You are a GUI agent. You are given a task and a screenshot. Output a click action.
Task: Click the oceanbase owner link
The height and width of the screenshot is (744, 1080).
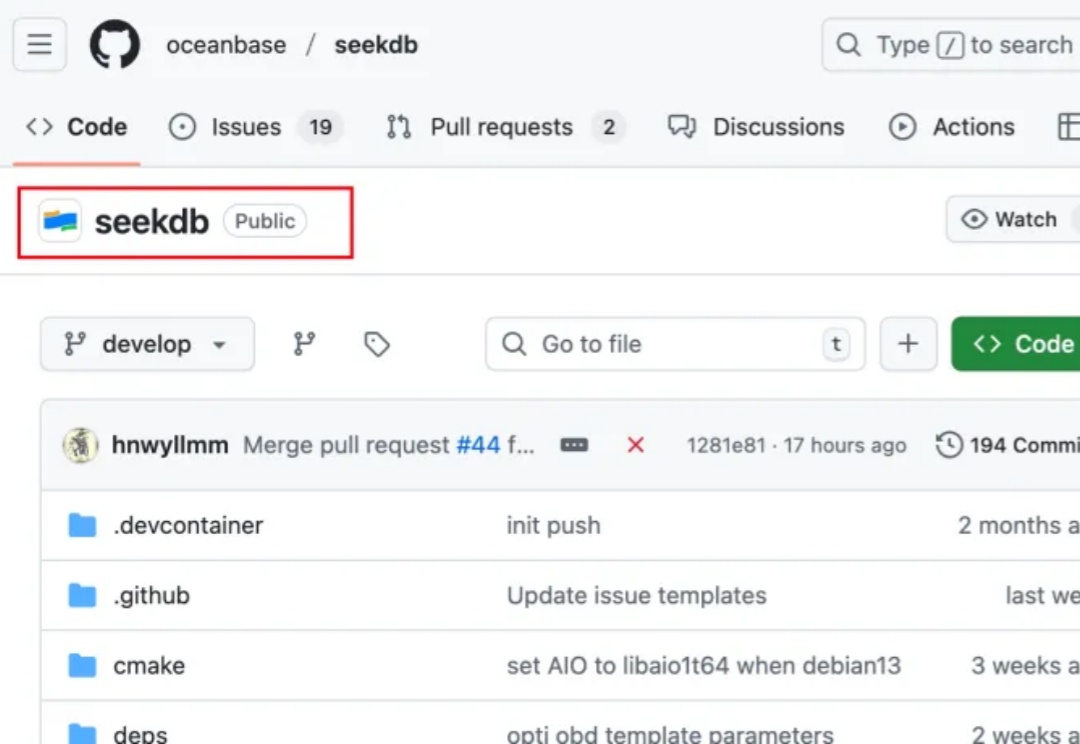click(x=226, y=45)
